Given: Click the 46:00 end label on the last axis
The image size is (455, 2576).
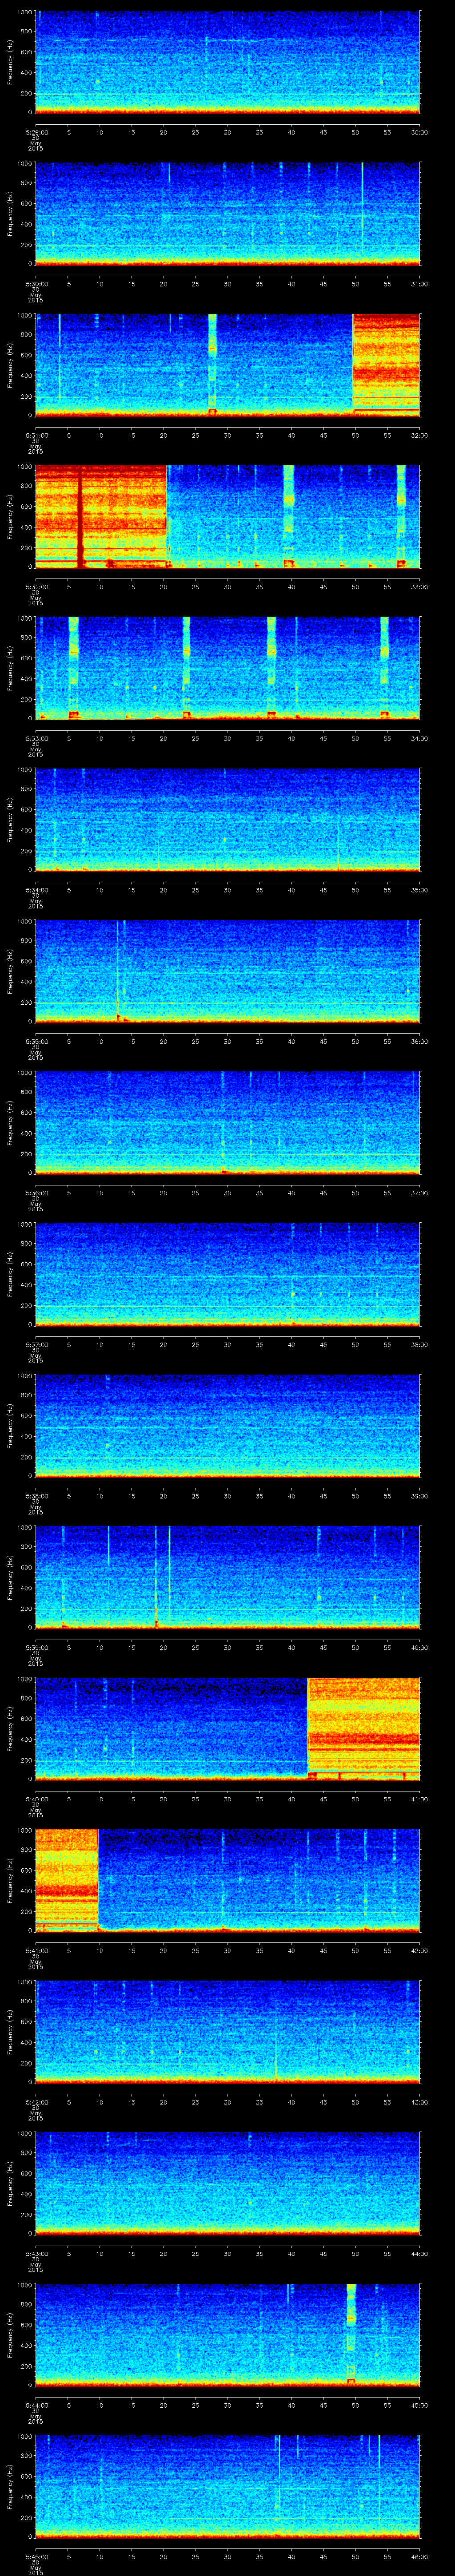Looking at the screenshot, I should (420, 2556).
